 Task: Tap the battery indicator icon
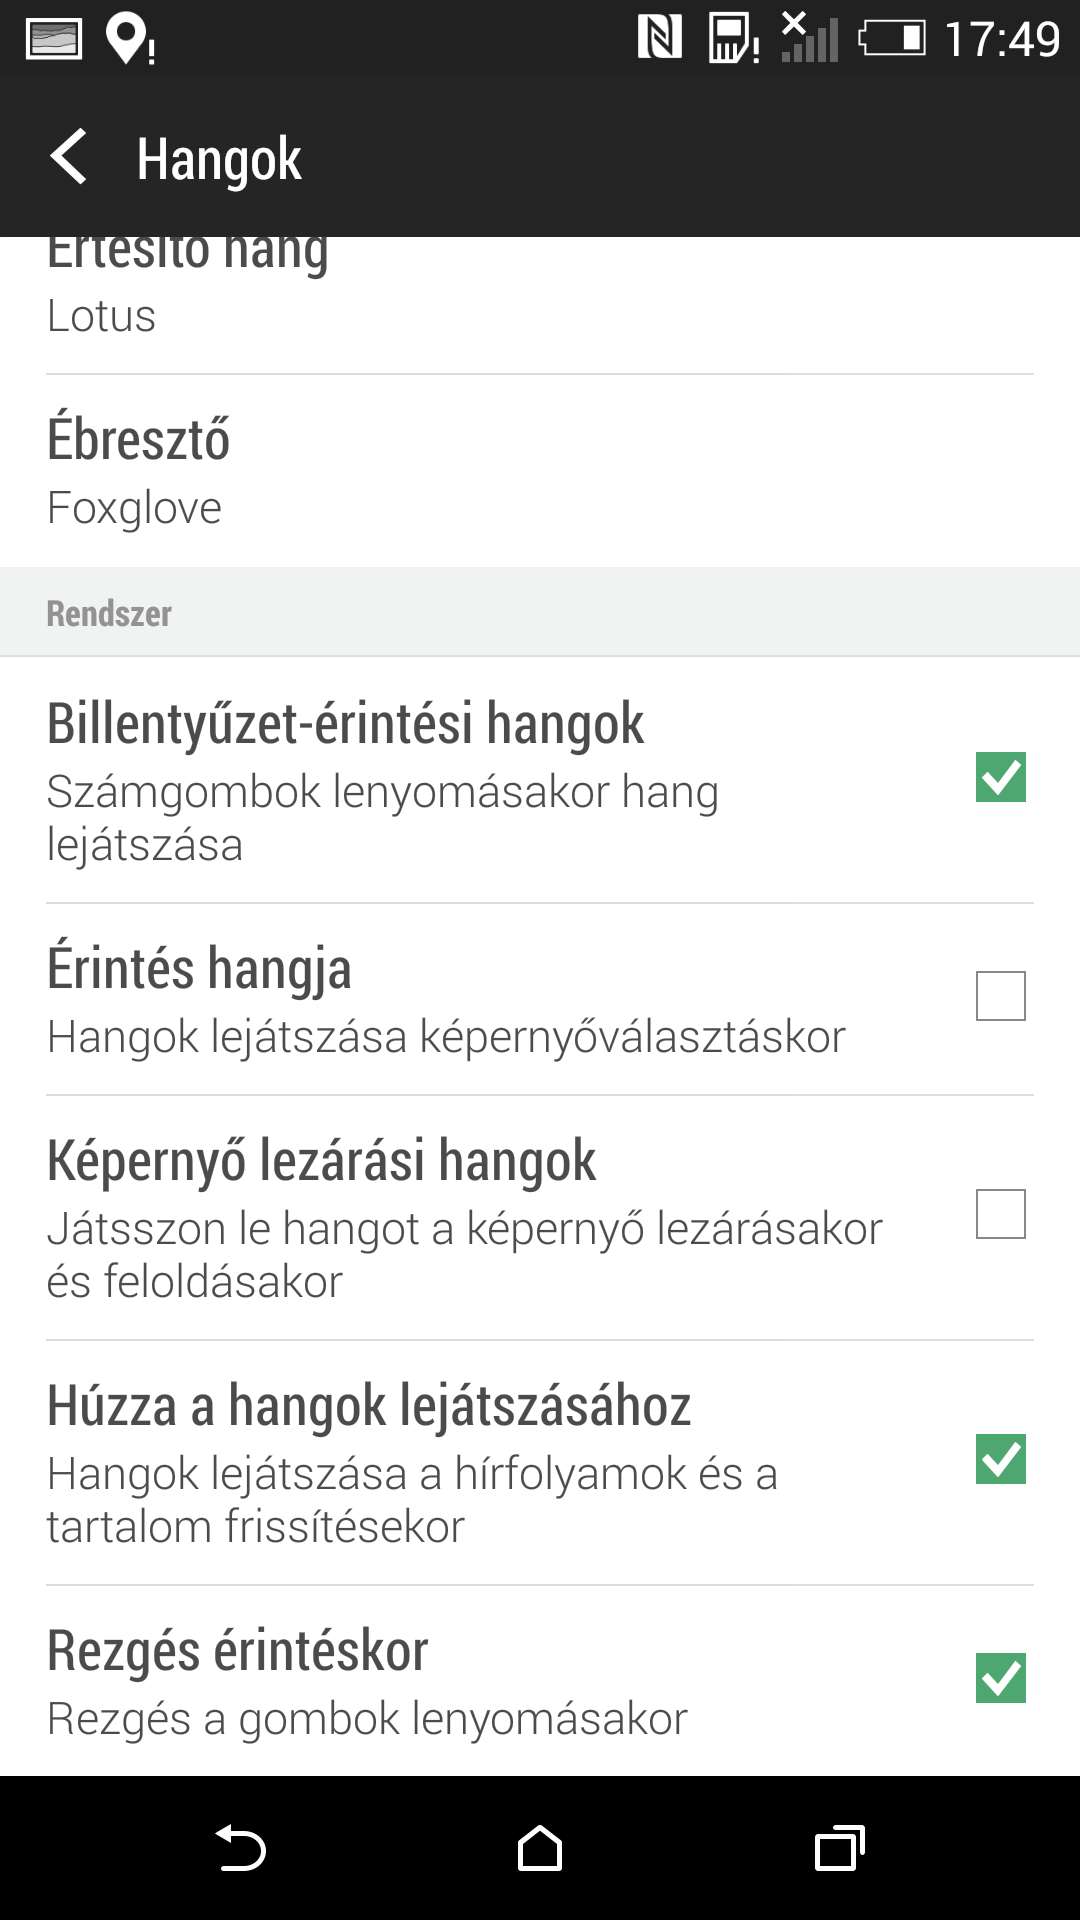coord(892,39)
